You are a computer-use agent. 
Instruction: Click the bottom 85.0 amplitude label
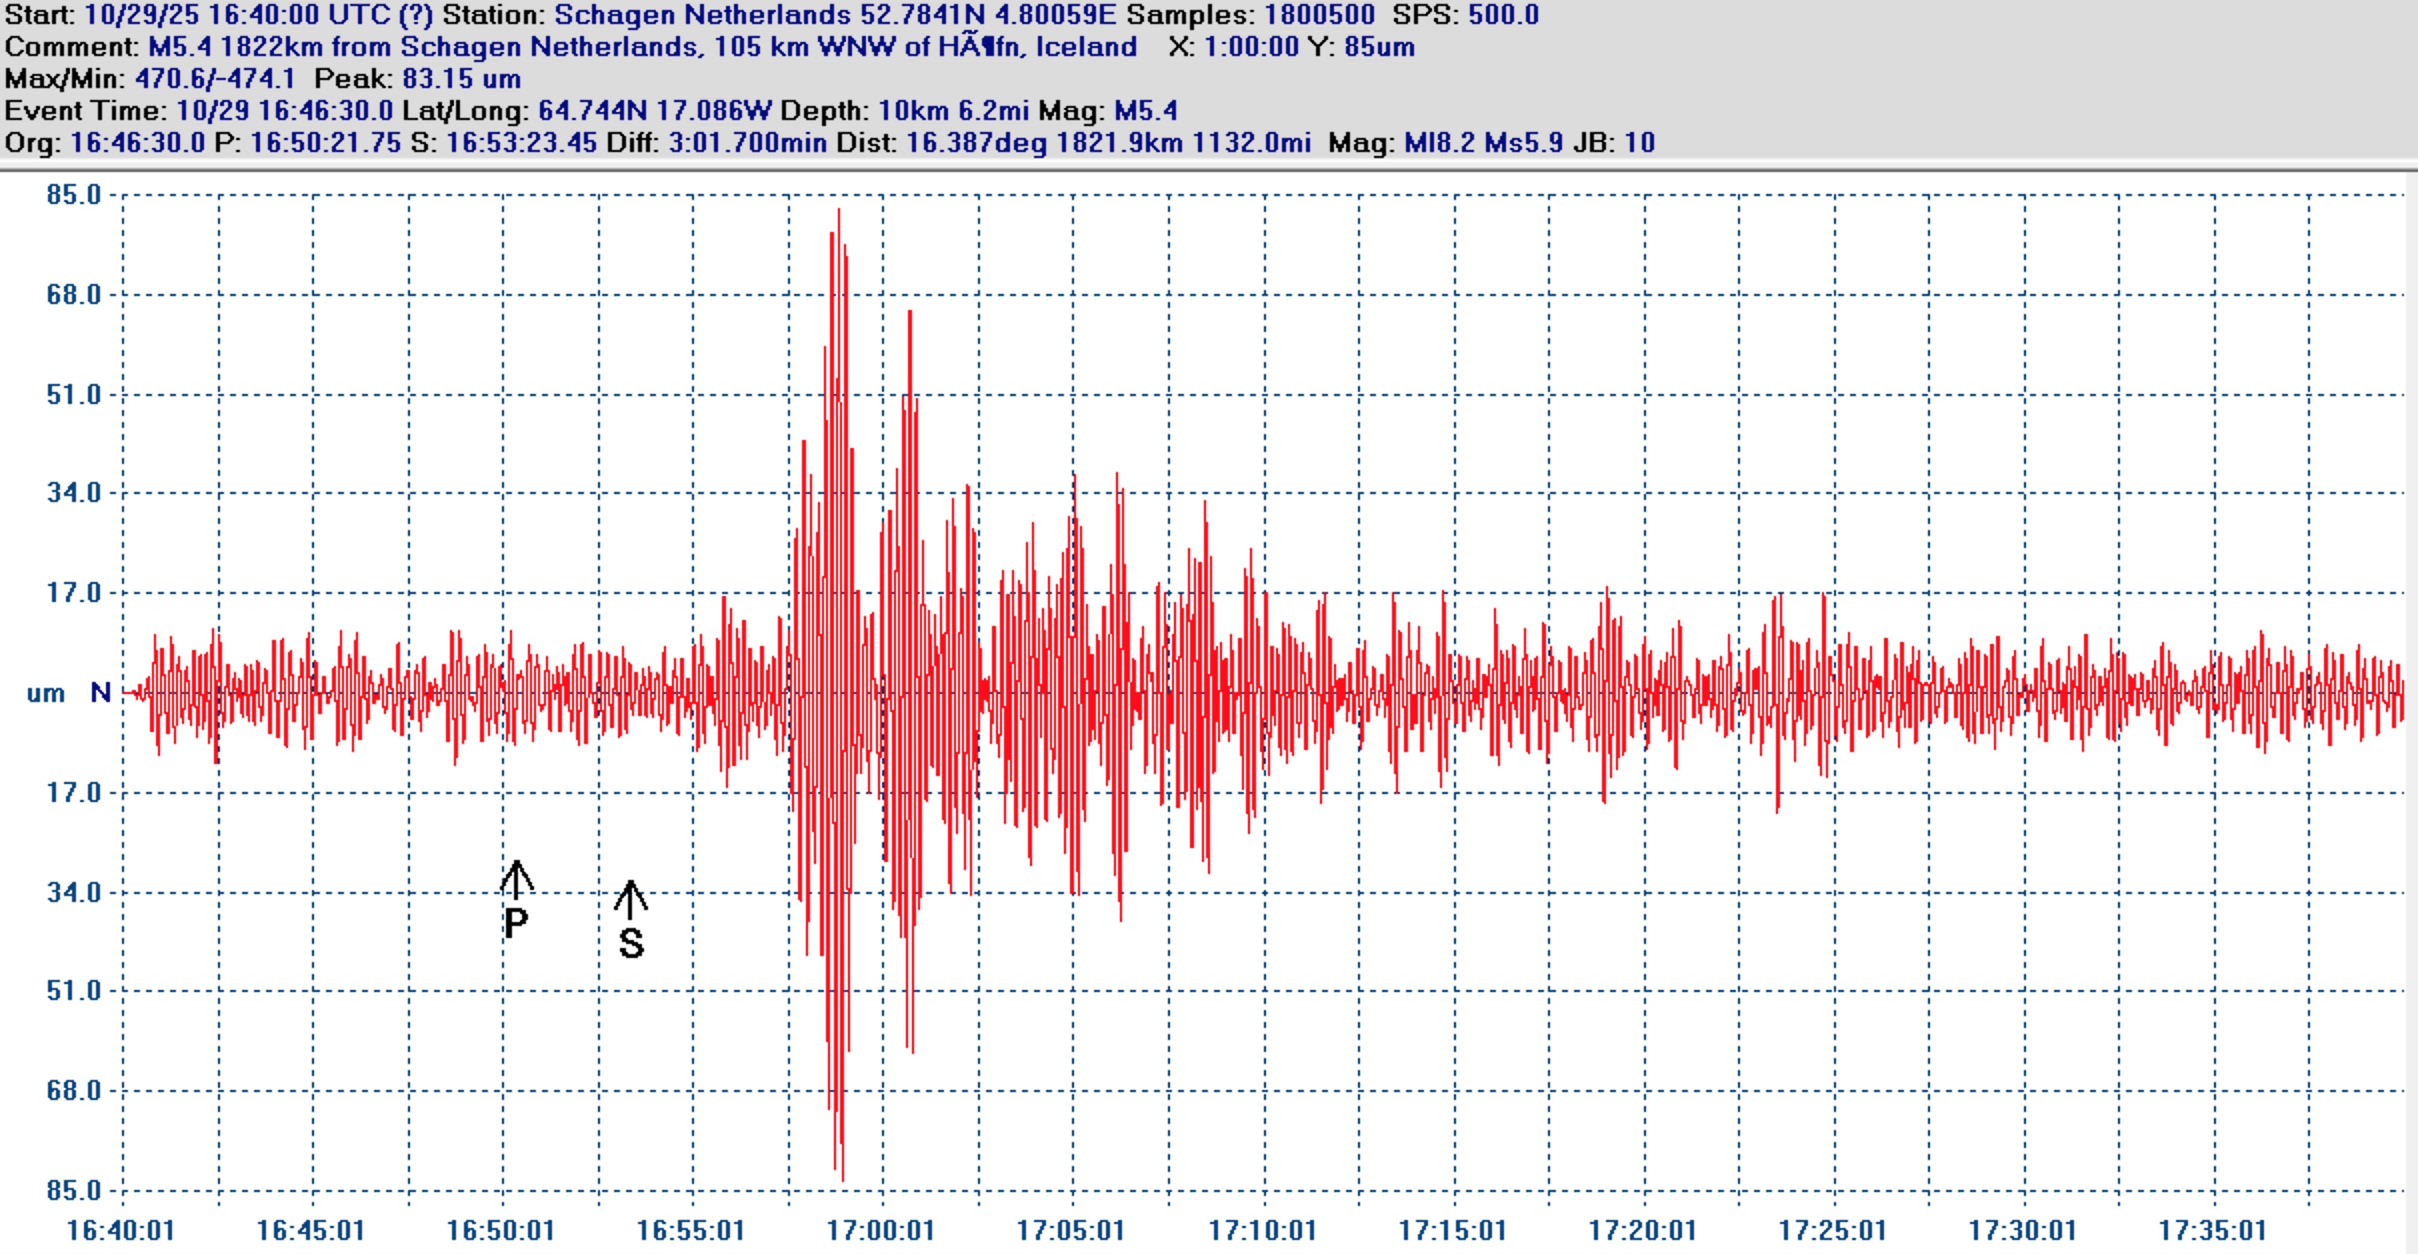(x=74, y=1190)
